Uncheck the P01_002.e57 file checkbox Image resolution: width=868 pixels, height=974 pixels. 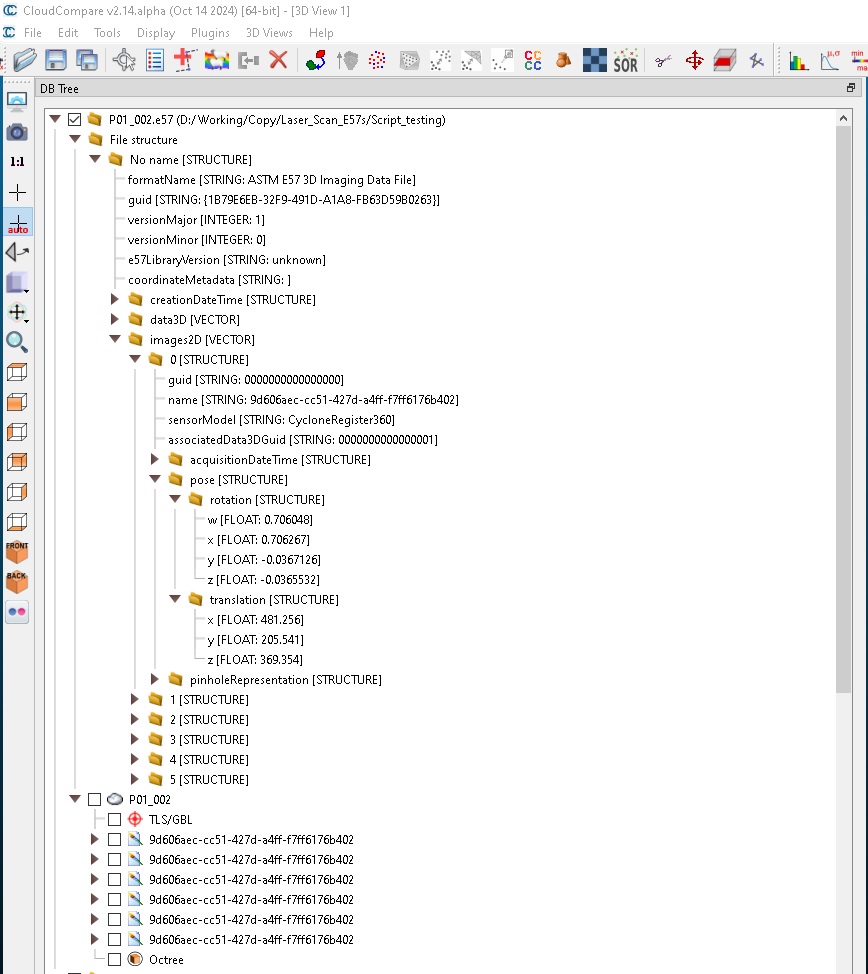click(x=74, y=120)
